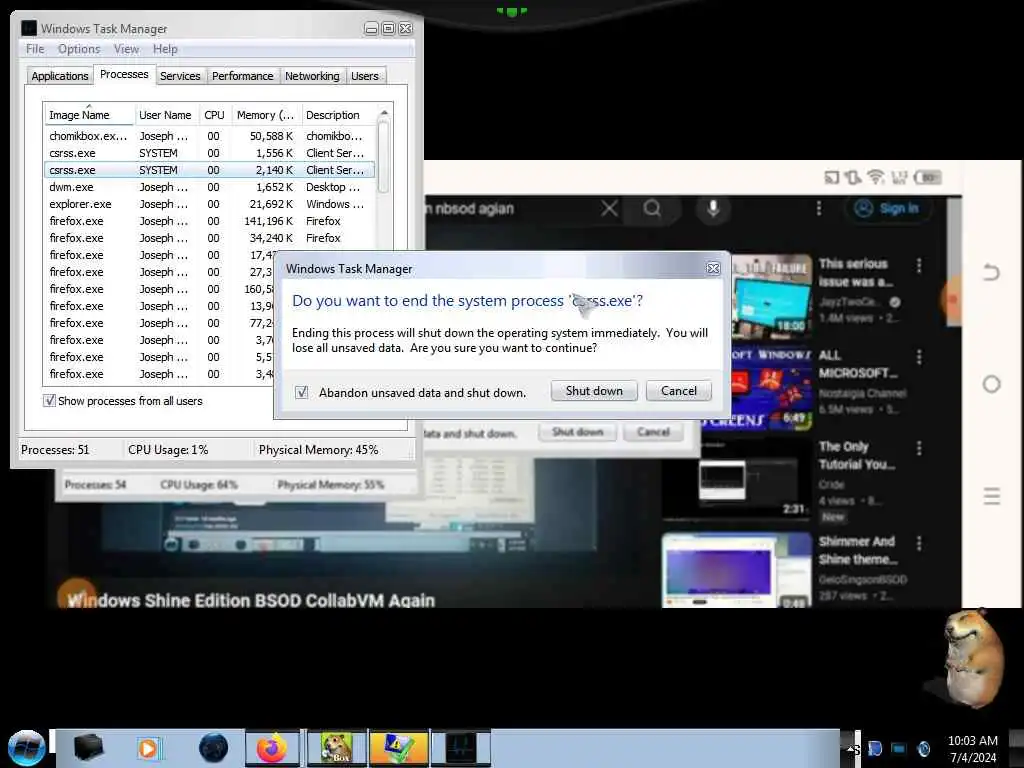Select firefox.exe using 141,196 K
Viewport: 1024px width, 768px height.
coord(209,221)
